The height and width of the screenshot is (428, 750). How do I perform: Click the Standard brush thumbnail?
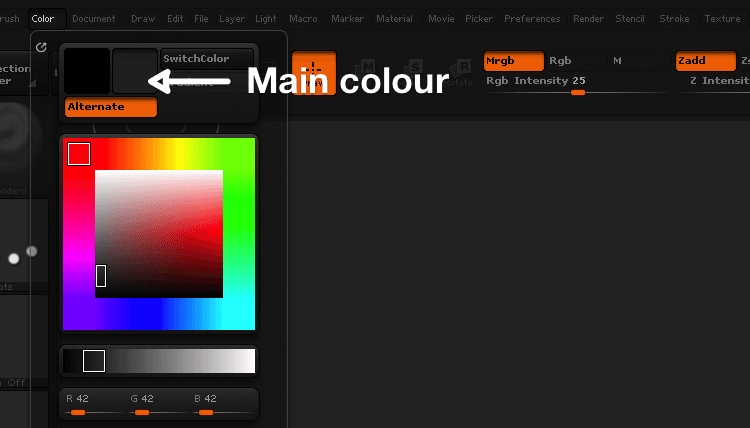pyautogui.click(x=16, y=138)
